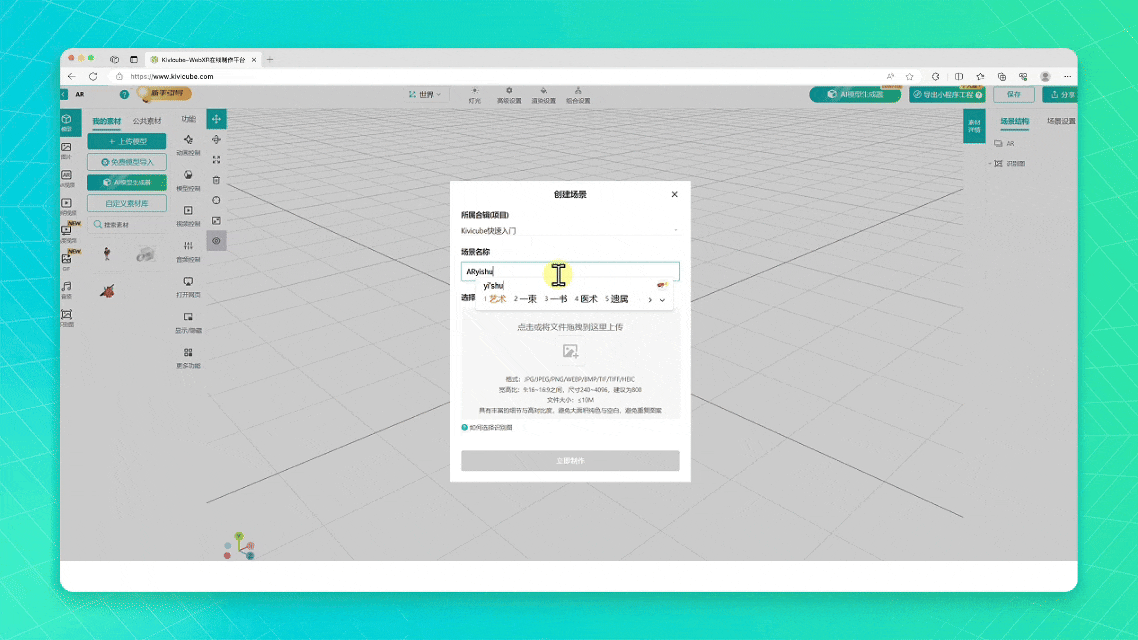The image size is (1138, 640).
Task: Click the image upload drop area
Action: (x=570, y=362)
